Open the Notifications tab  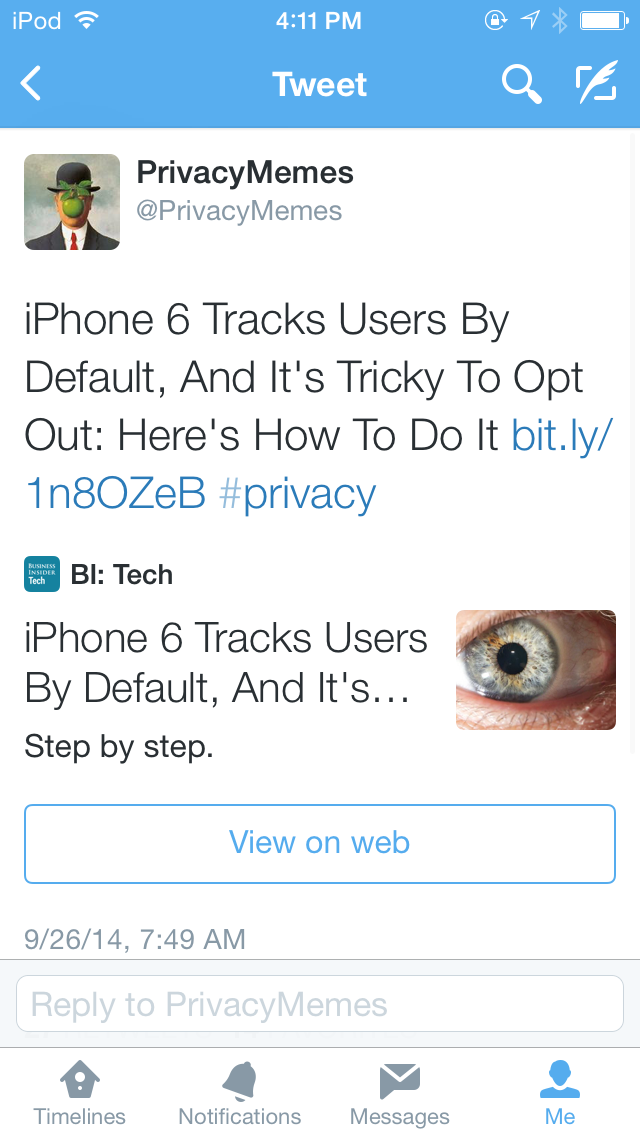[x=240, y=1092]
